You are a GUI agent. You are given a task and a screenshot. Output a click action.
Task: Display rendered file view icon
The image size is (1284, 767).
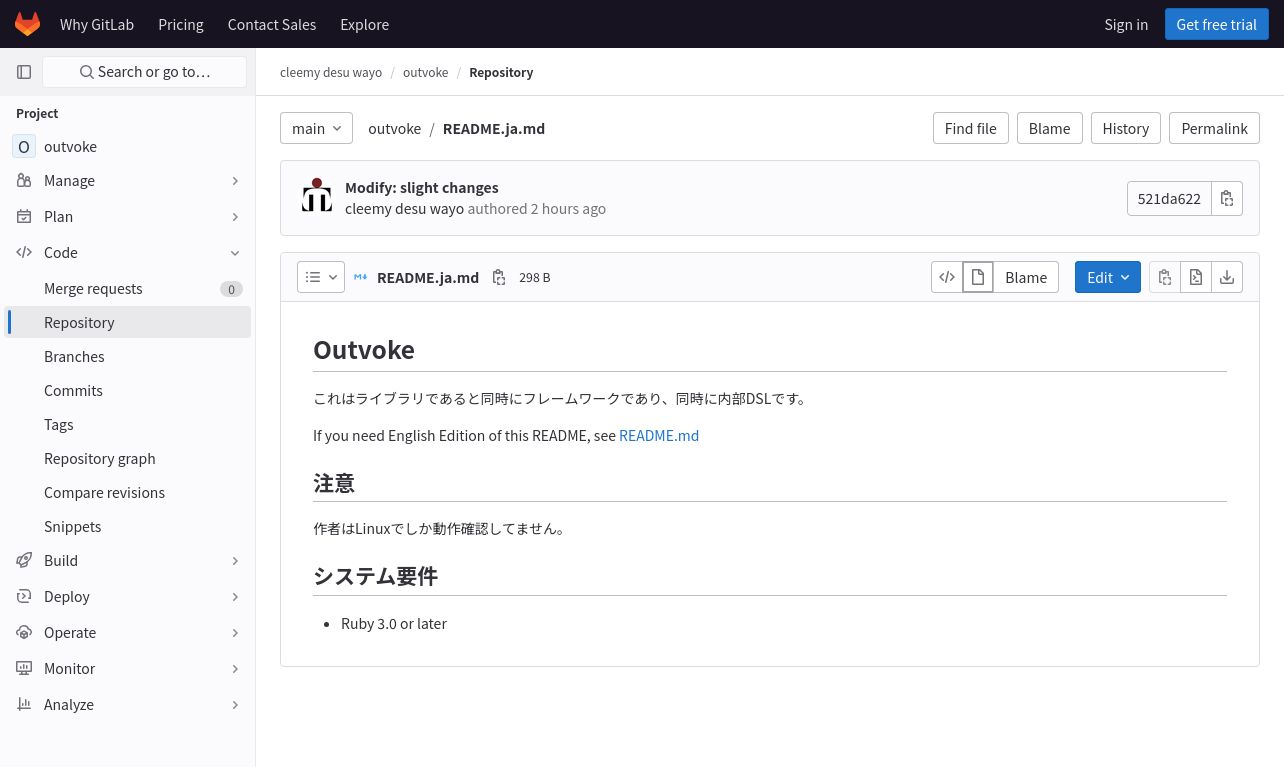point(978,277)
